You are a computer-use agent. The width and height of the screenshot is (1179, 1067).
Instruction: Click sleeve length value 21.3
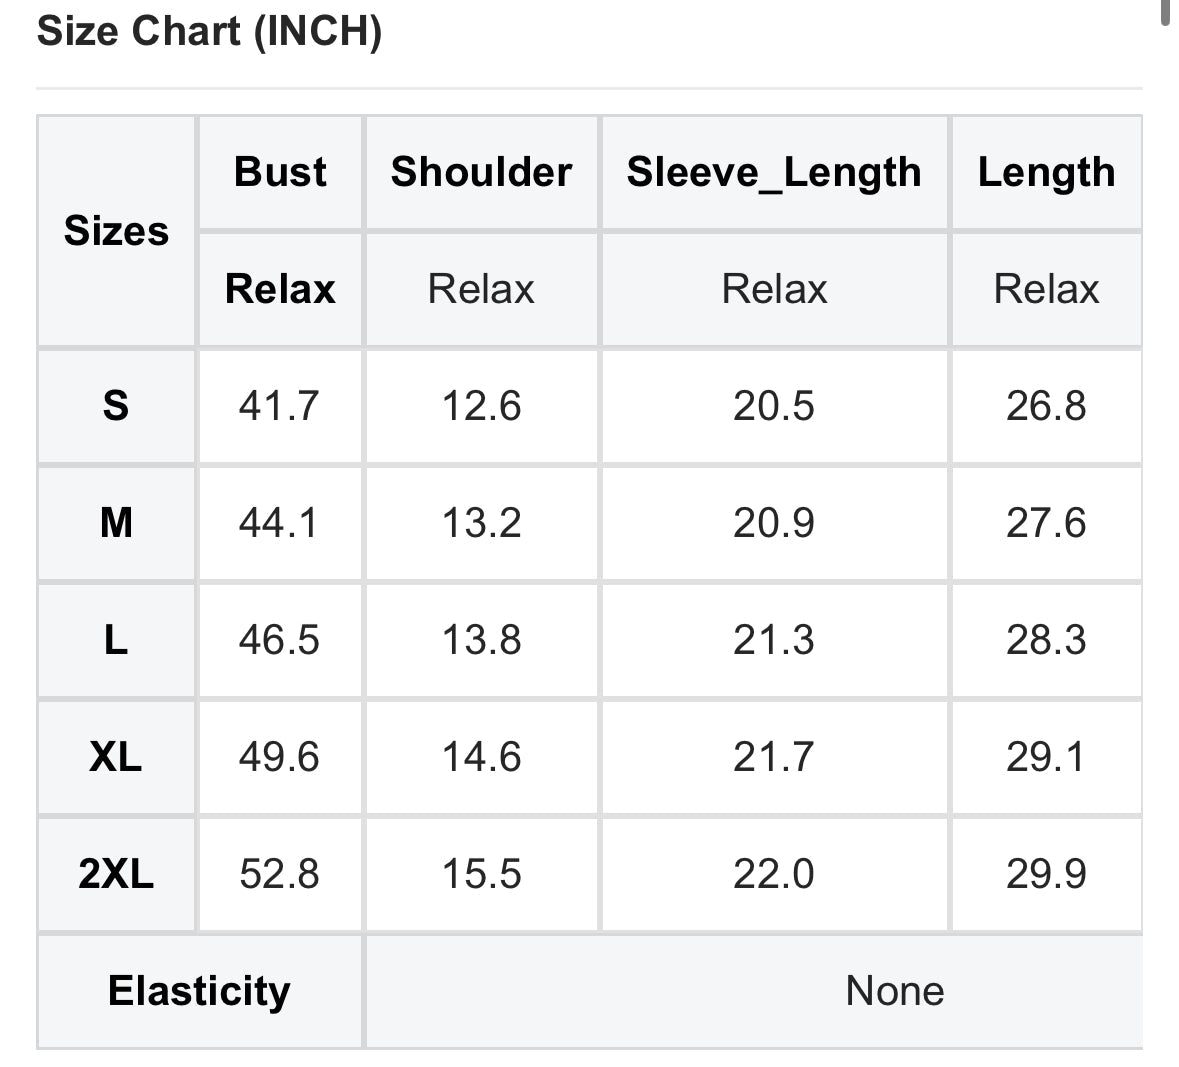(774, 641)
